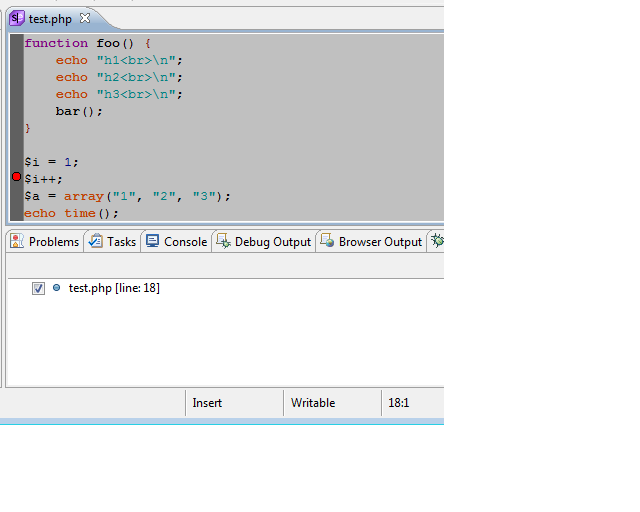Click the '$a = array("1", "2", "3");' line

pos(127,196)
